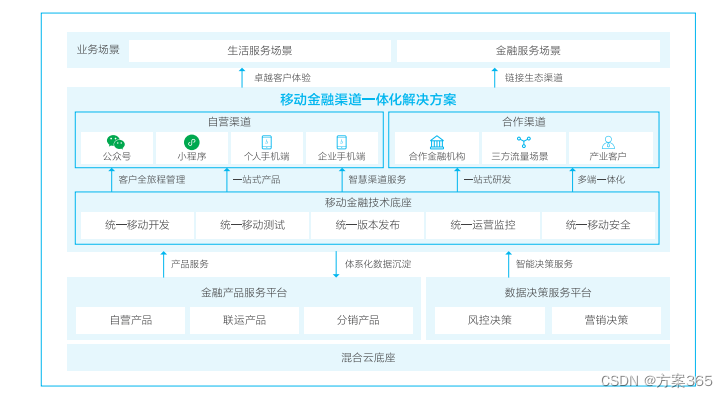The height and width of the screenshot is (398, 728).
Task: Click the 卓越客户体验 label
Action: (282, 78)
